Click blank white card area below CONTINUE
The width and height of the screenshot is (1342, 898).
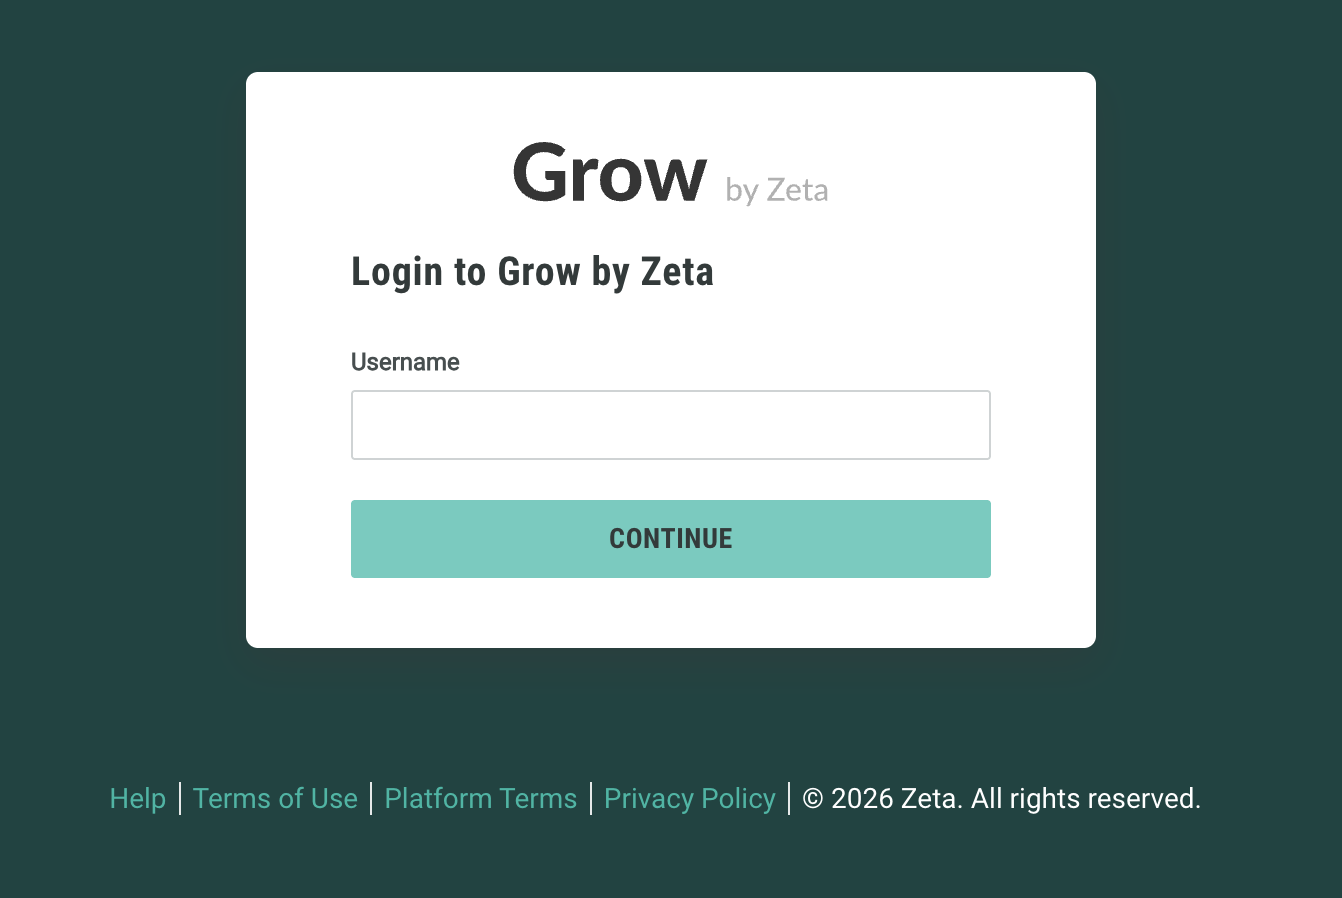670,613
